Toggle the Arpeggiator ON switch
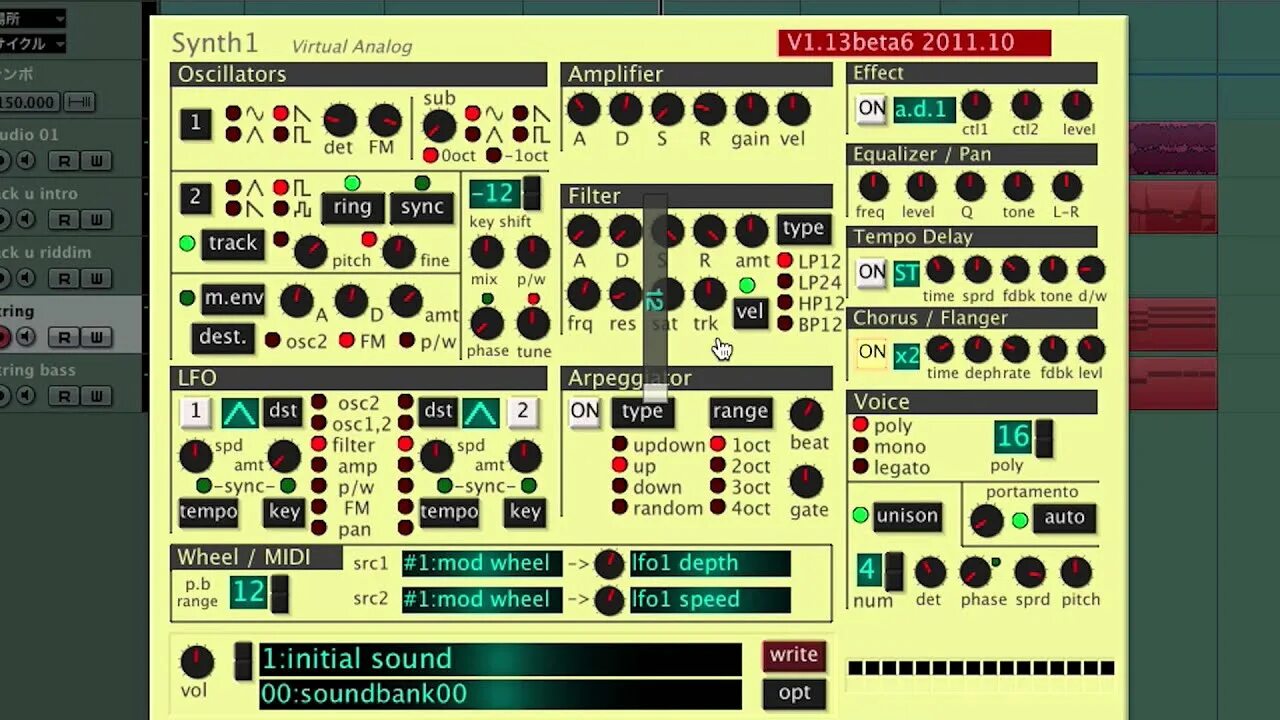Viewport: 1280px width, 720px height. pyautogui.click(x=584, y=411)
